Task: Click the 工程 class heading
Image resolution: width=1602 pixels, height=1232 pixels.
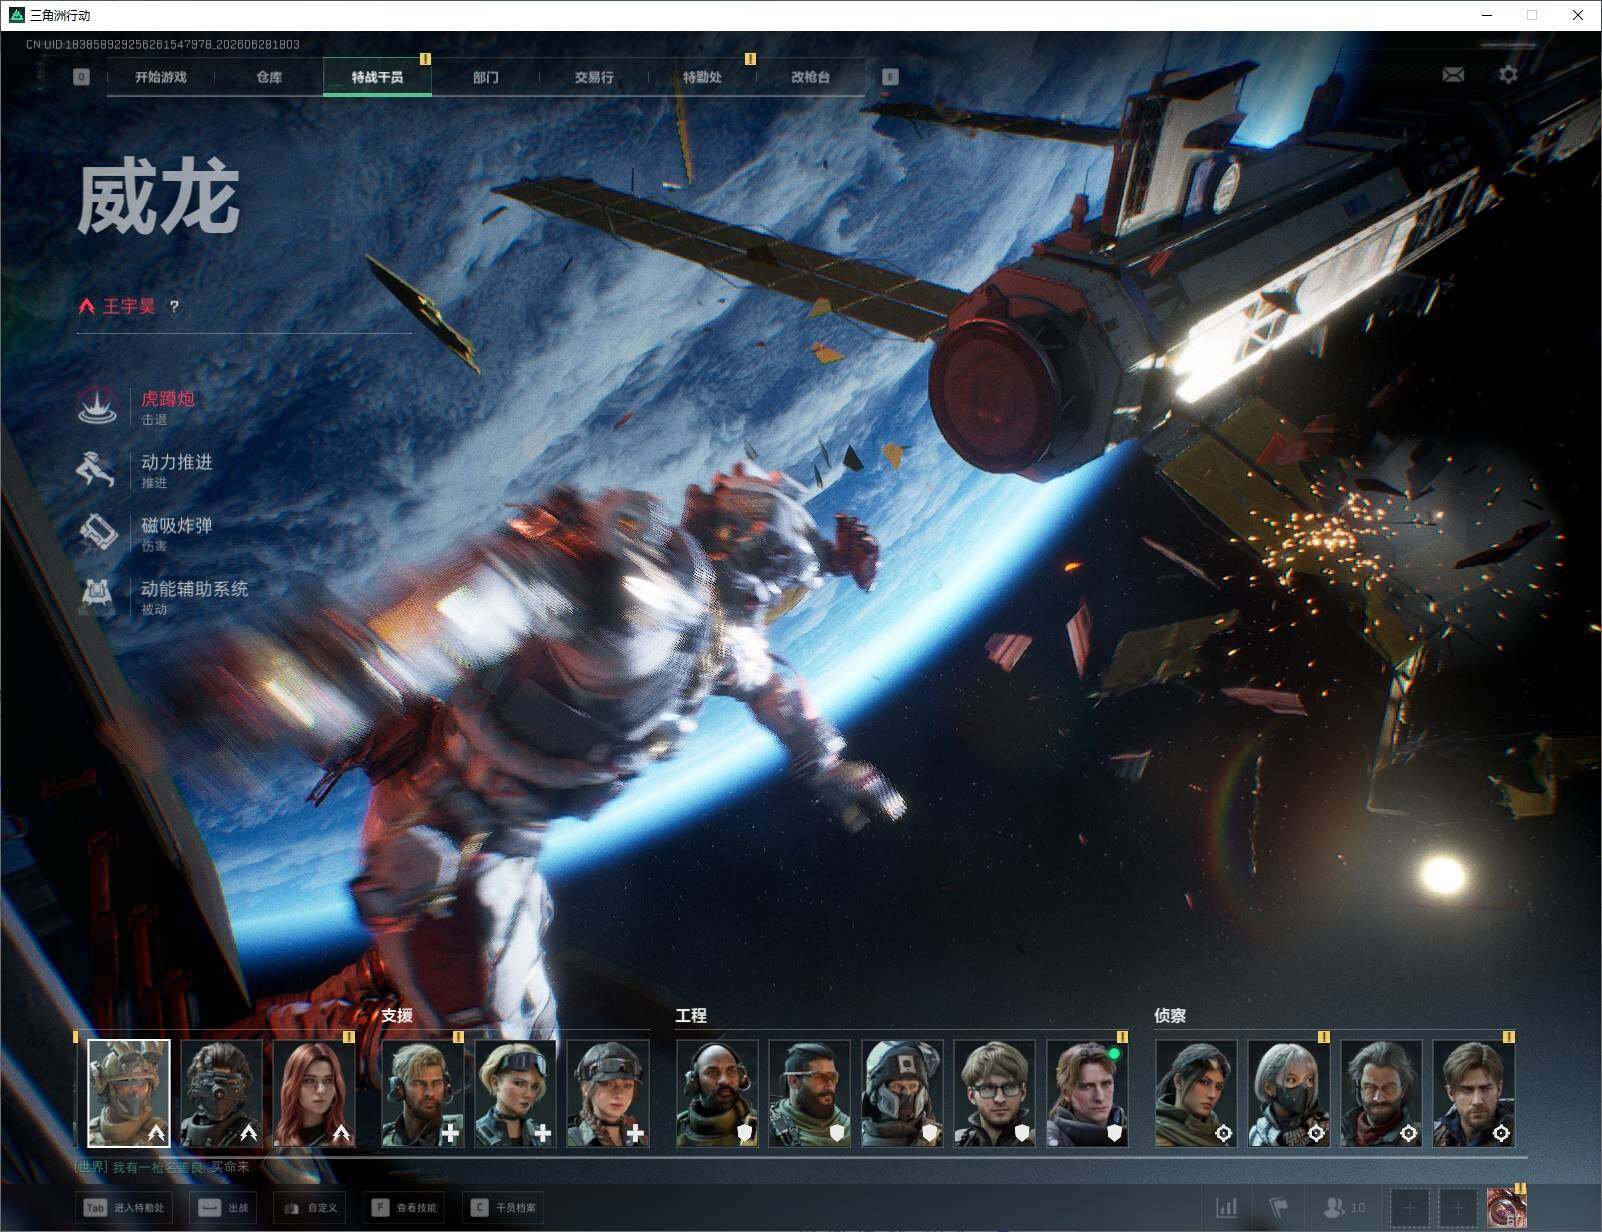Action: click(x=691, y=1015)
